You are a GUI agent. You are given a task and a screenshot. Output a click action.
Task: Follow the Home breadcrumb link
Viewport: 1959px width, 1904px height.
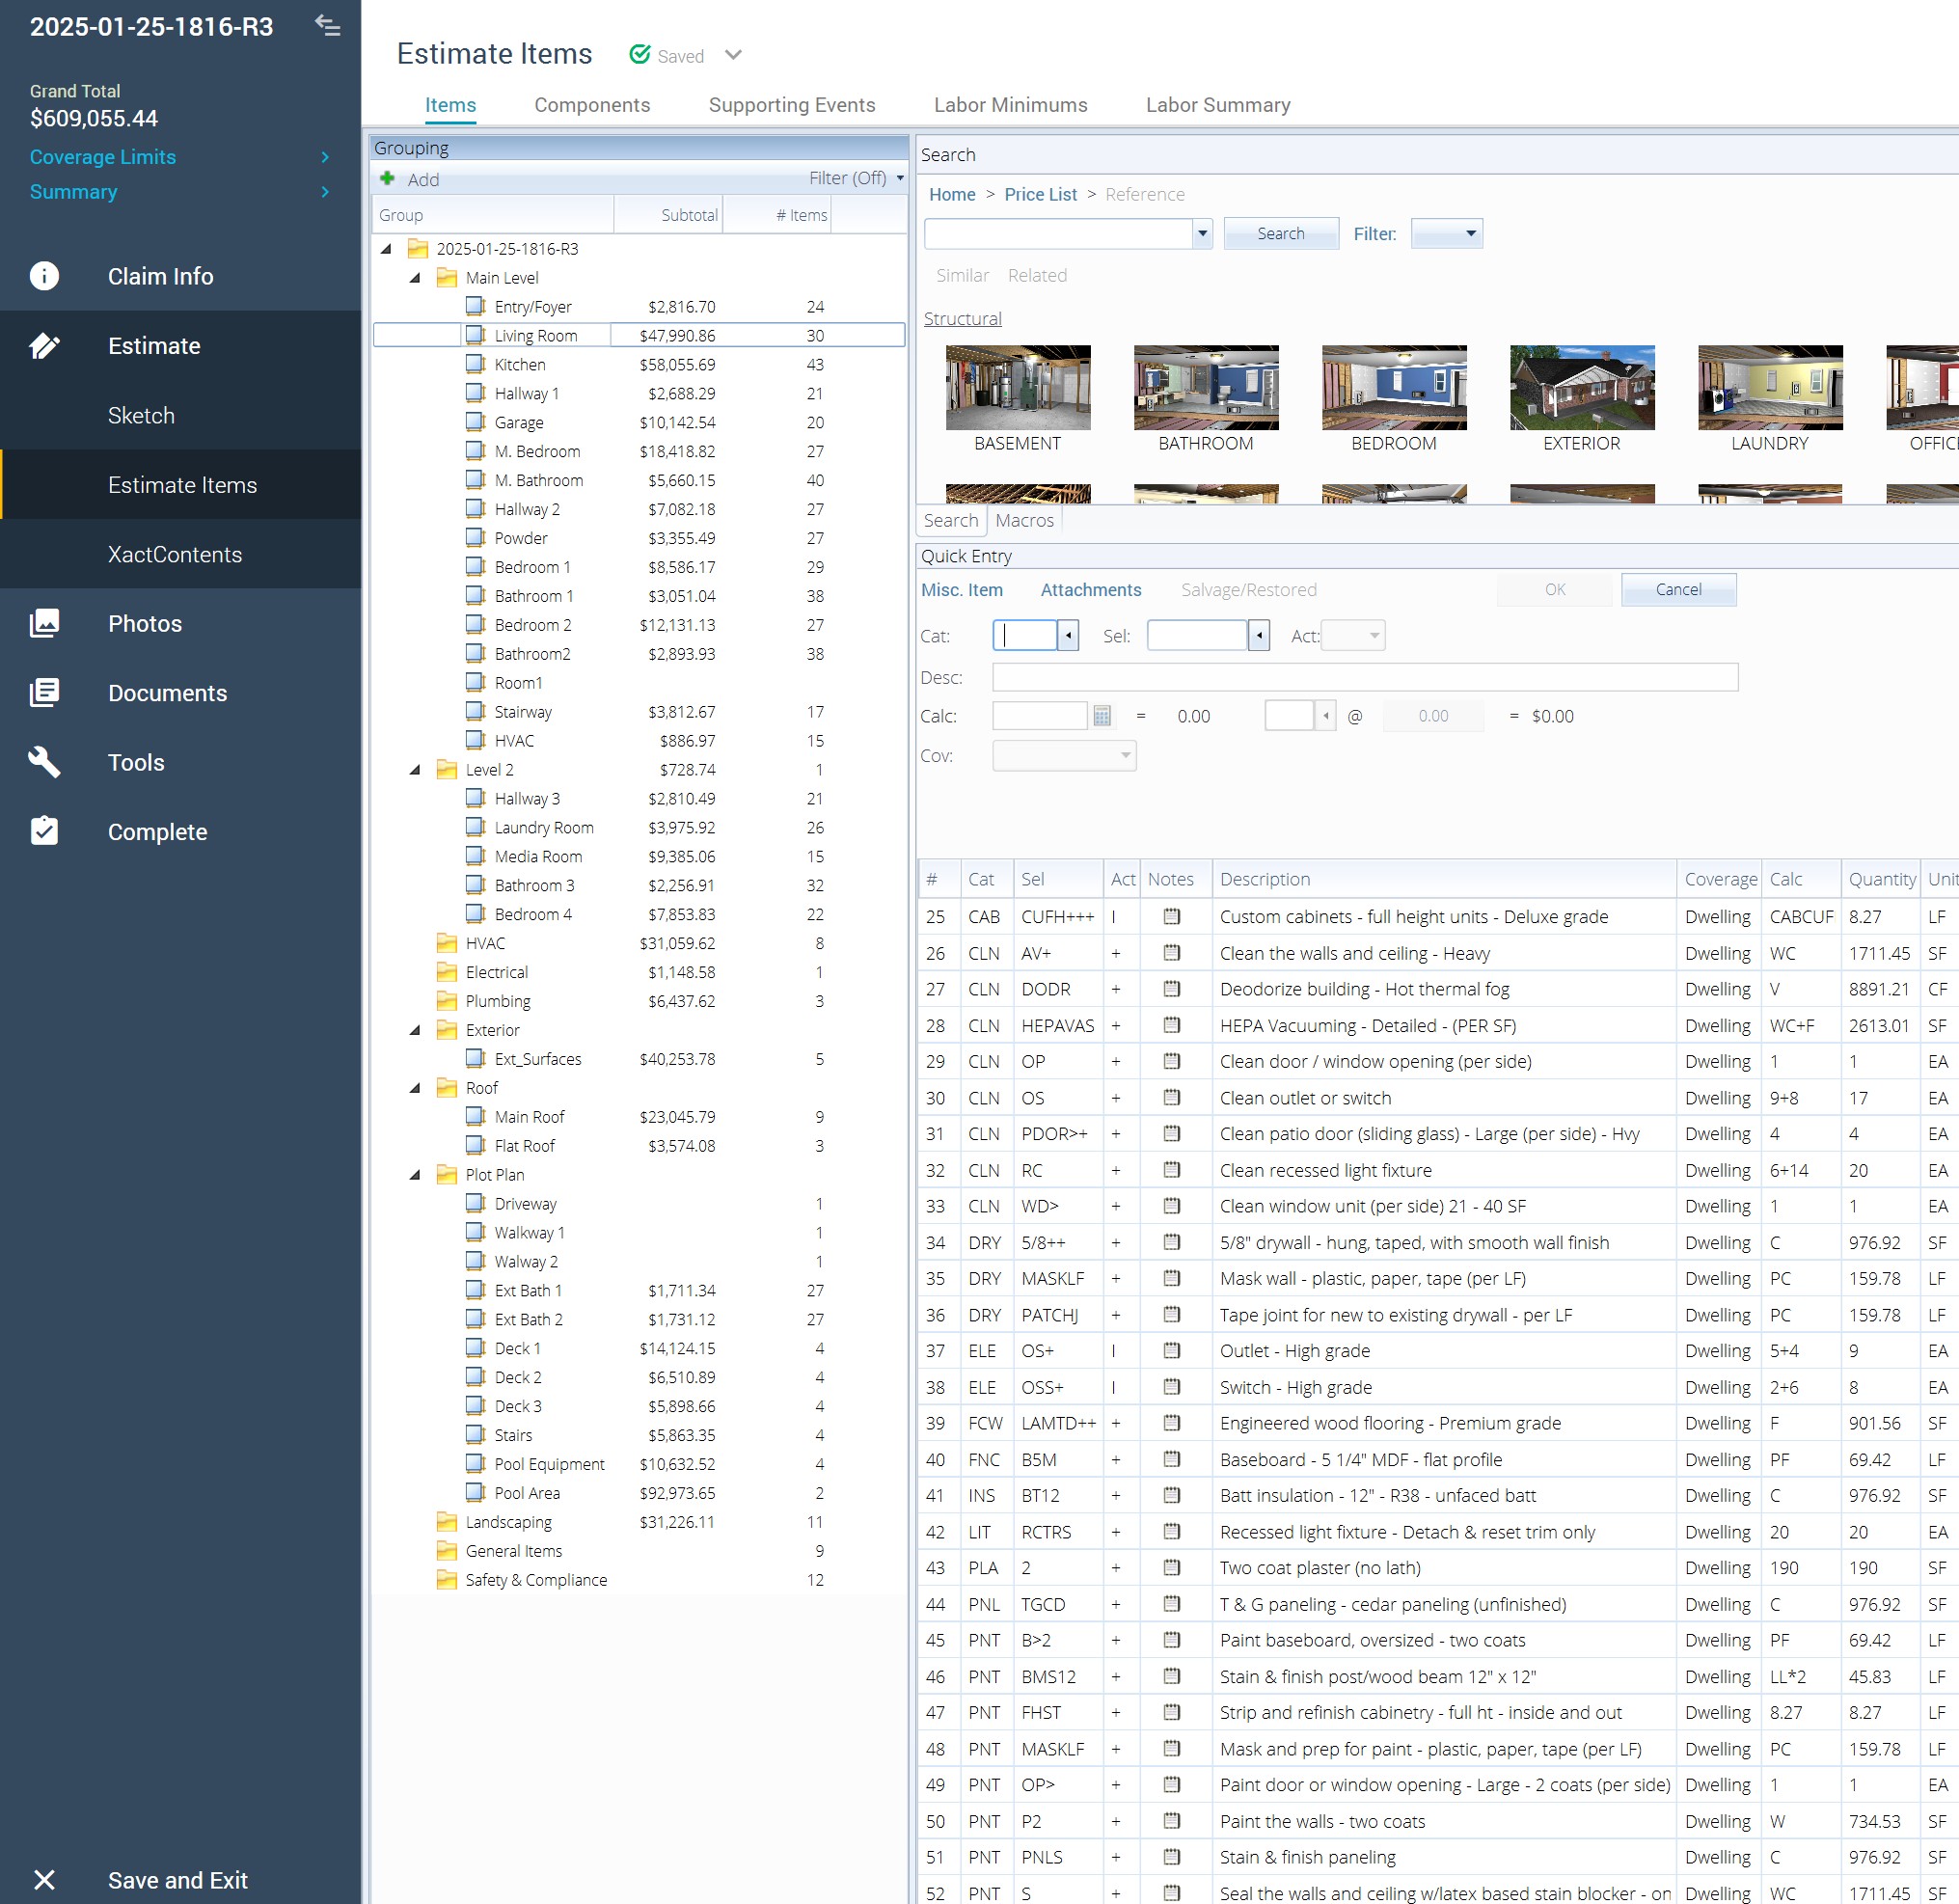(952, 194)
